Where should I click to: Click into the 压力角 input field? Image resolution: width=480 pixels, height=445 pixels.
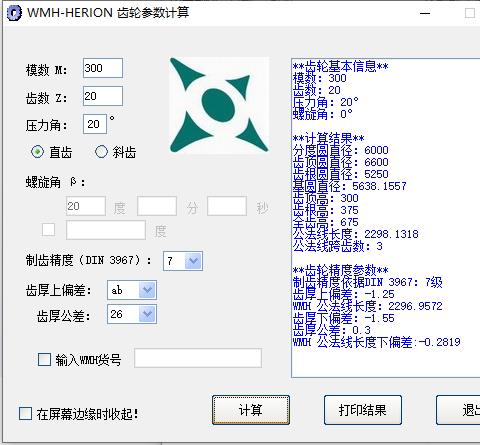click(95, 124)
